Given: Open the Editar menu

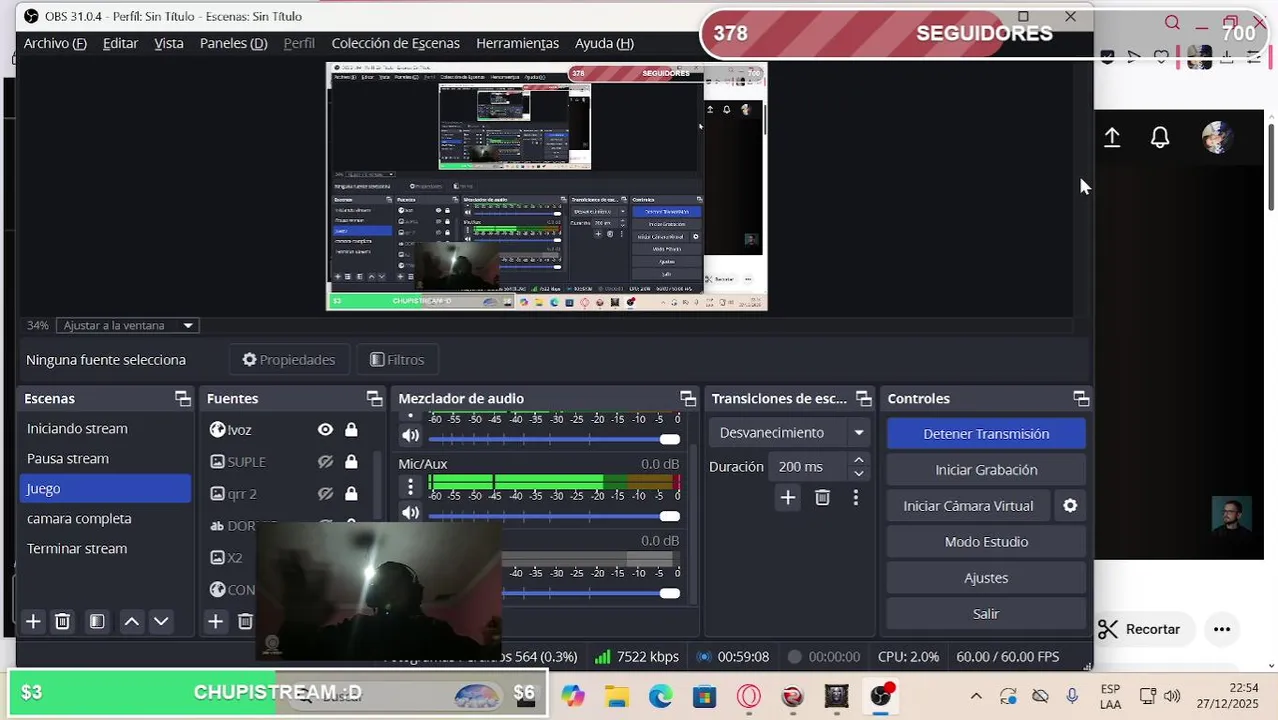Looking at the screenshot, I should (120, 43).
